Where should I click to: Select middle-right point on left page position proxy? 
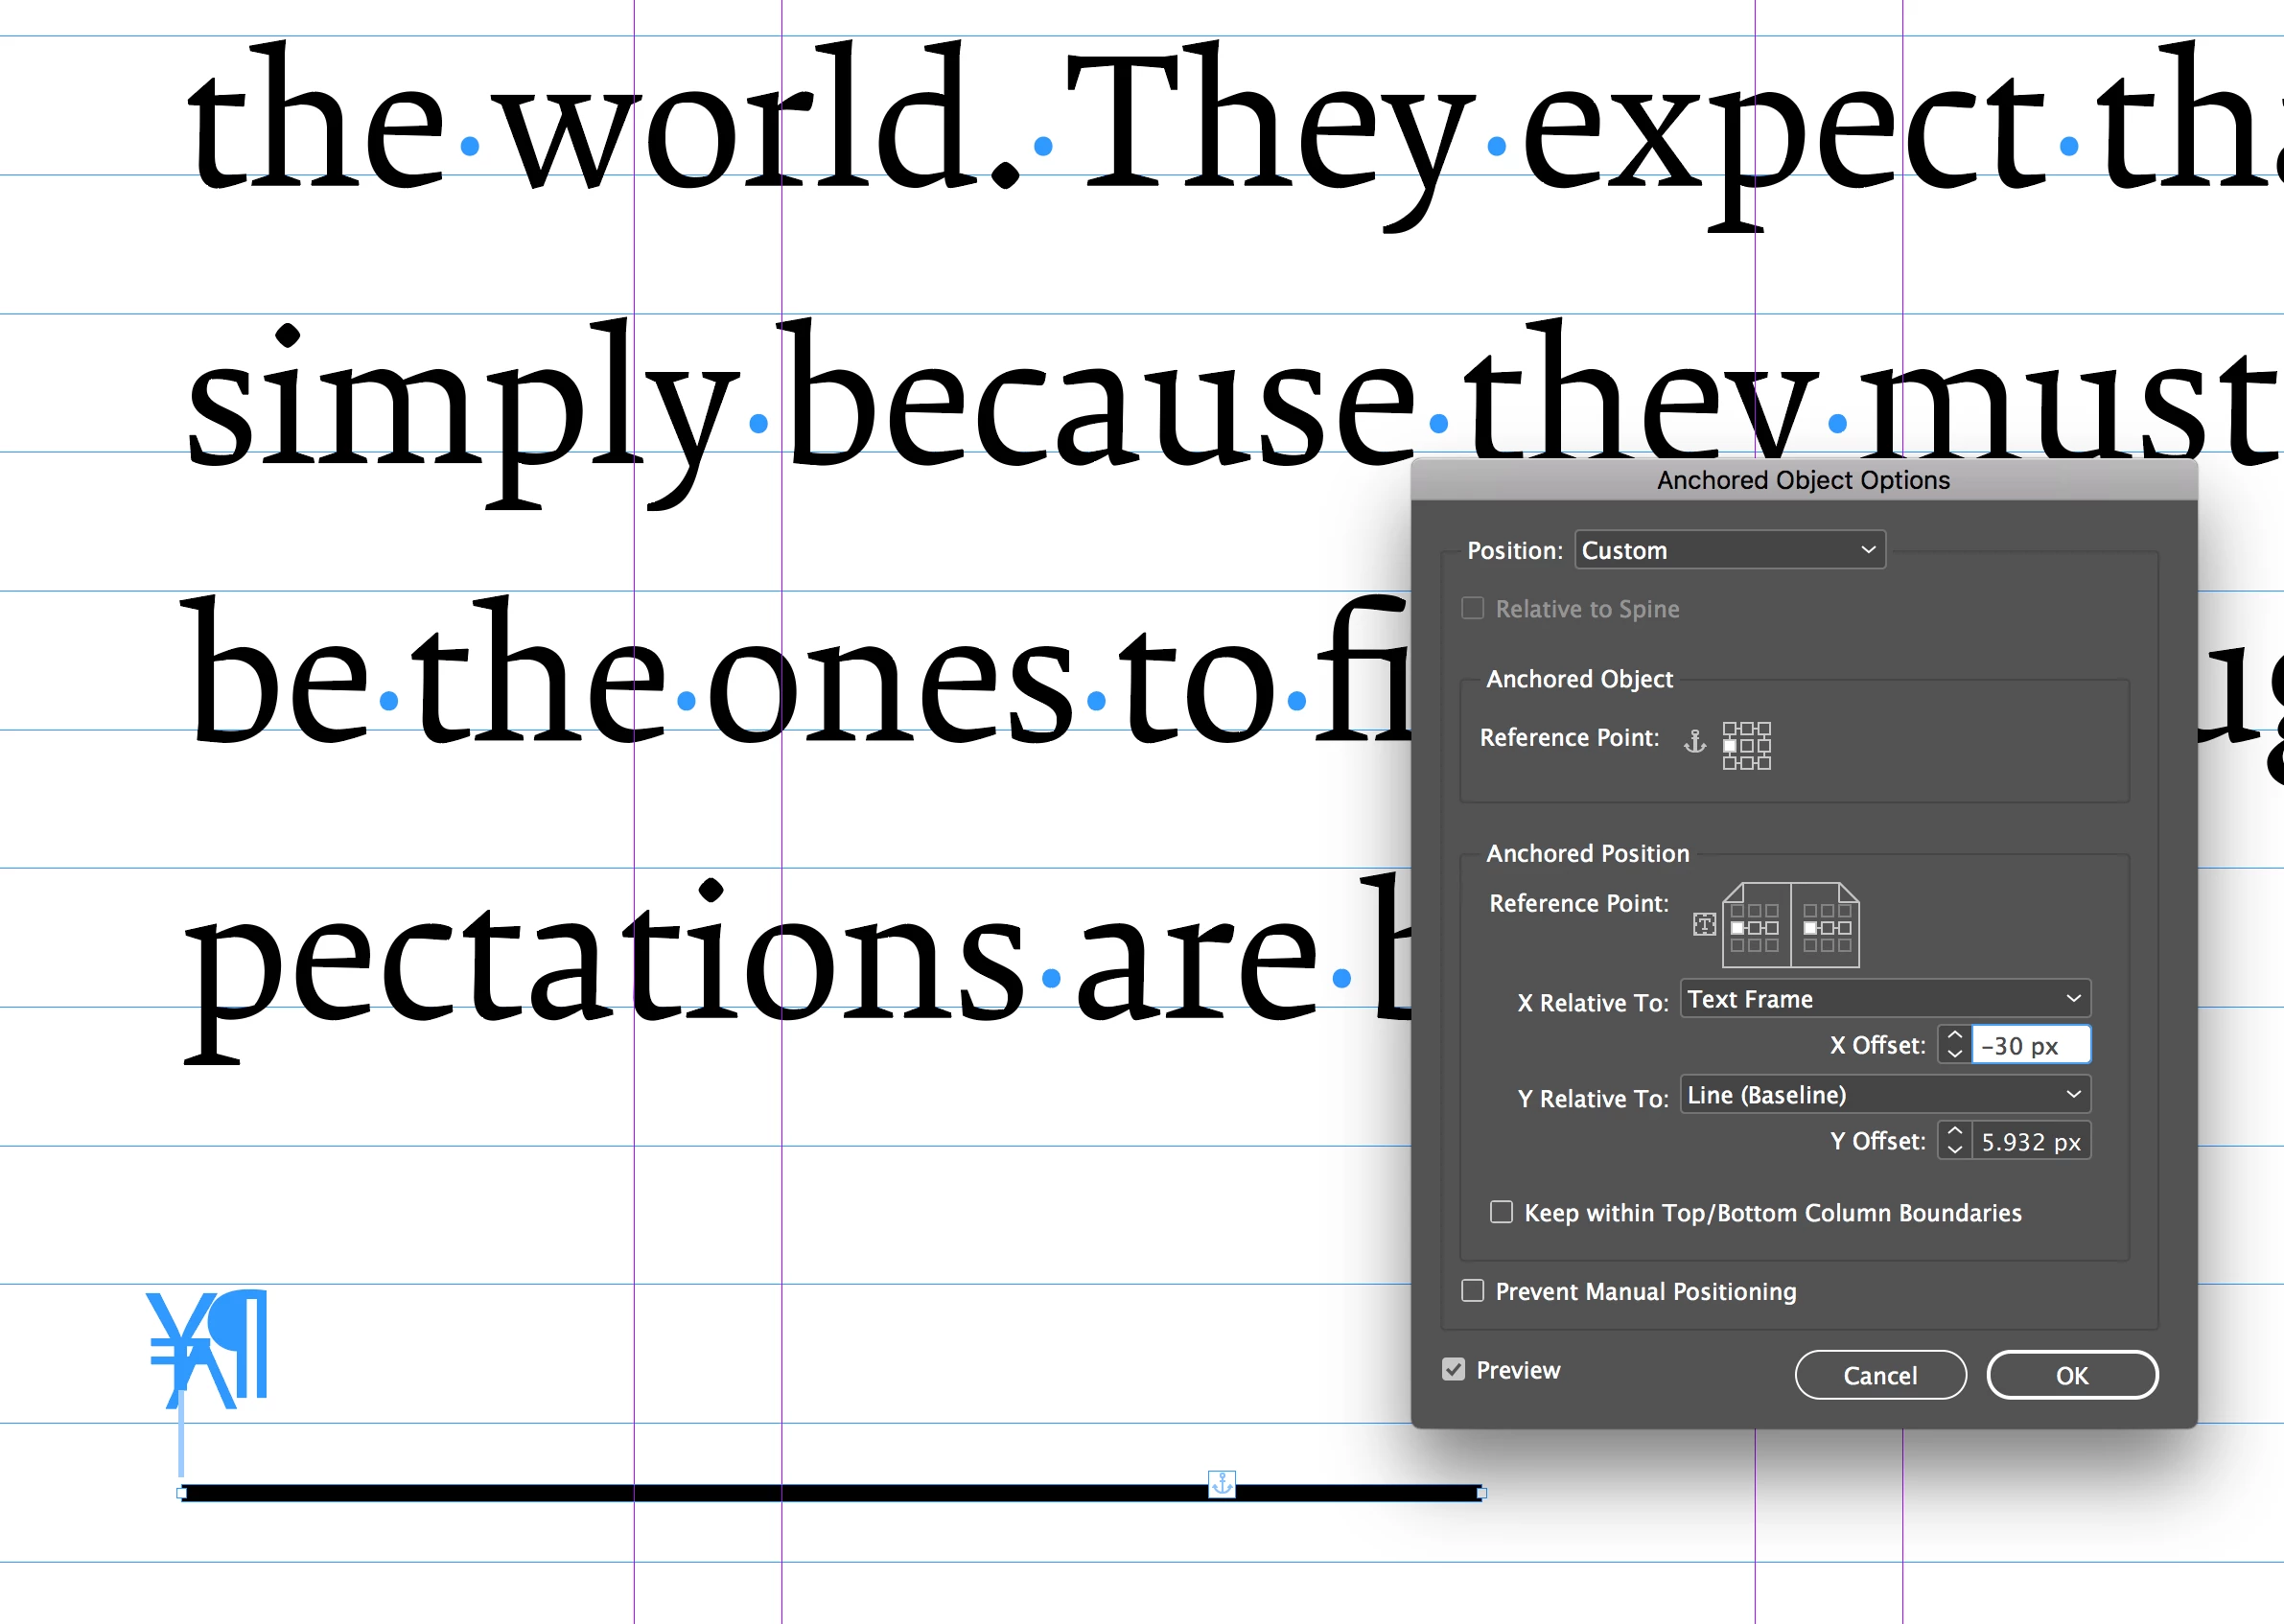click(1771, 928)
